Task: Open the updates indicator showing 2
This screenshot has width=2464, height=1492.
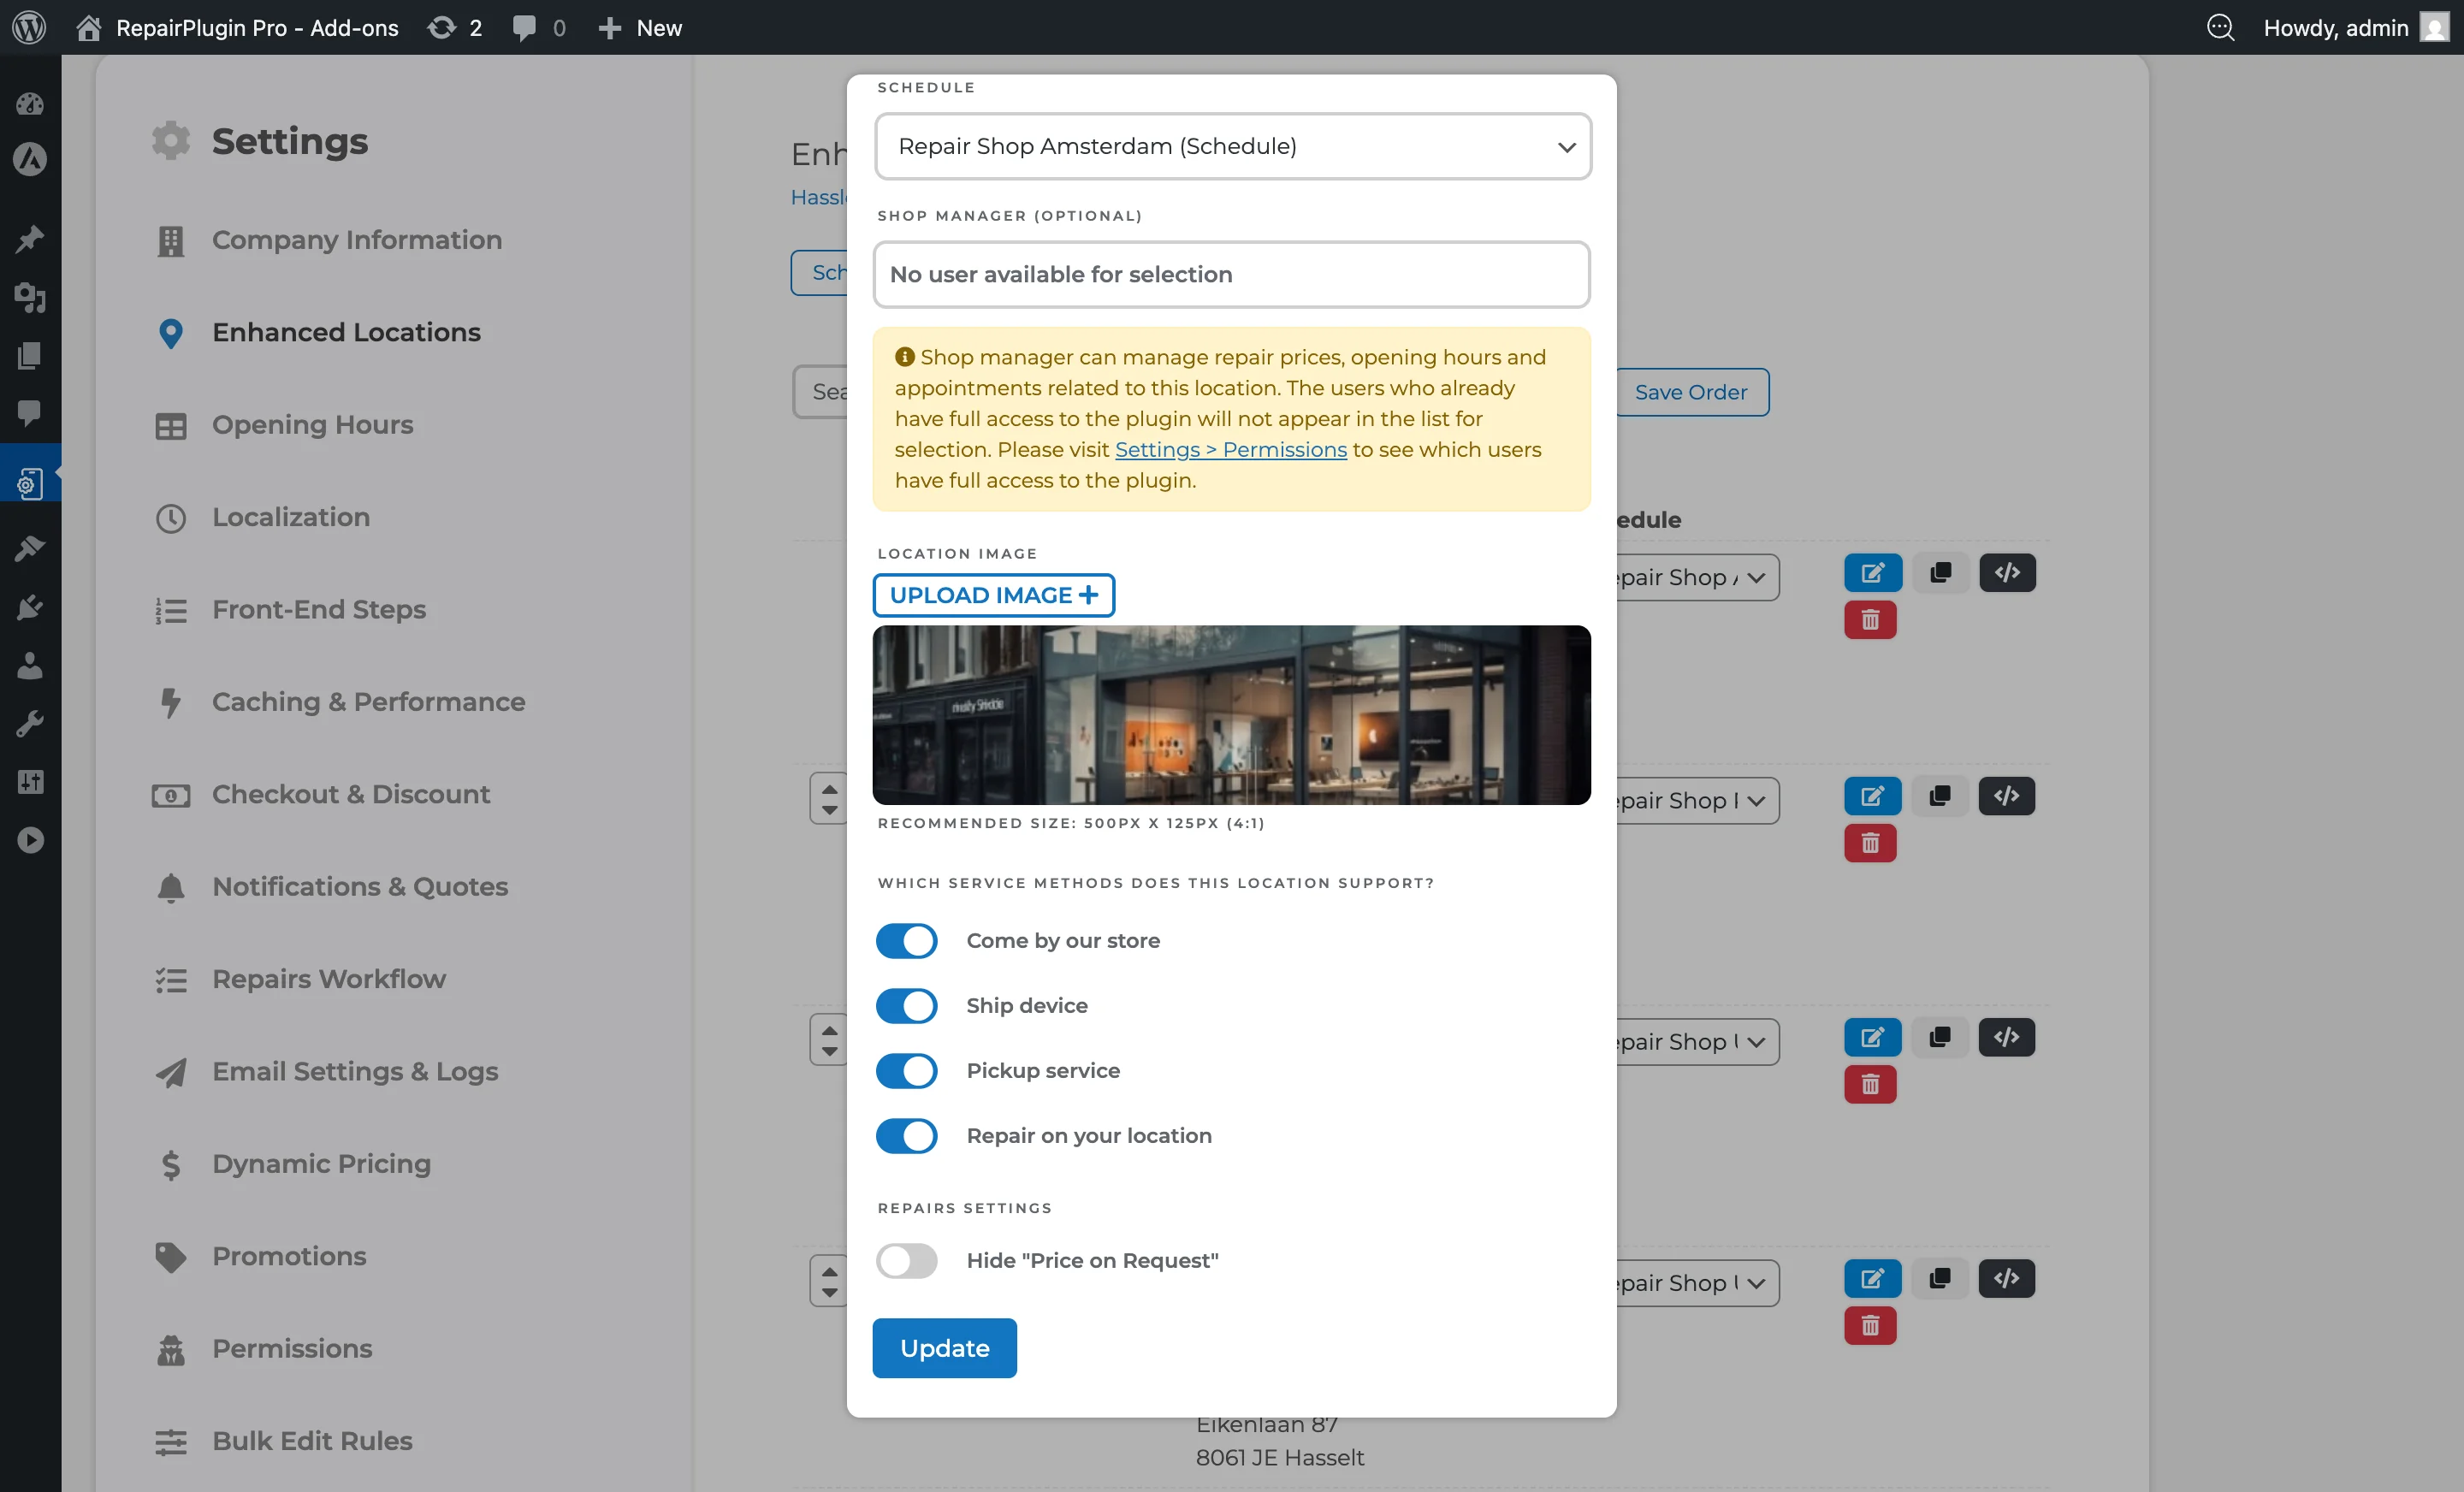Action: coord(455,27)
